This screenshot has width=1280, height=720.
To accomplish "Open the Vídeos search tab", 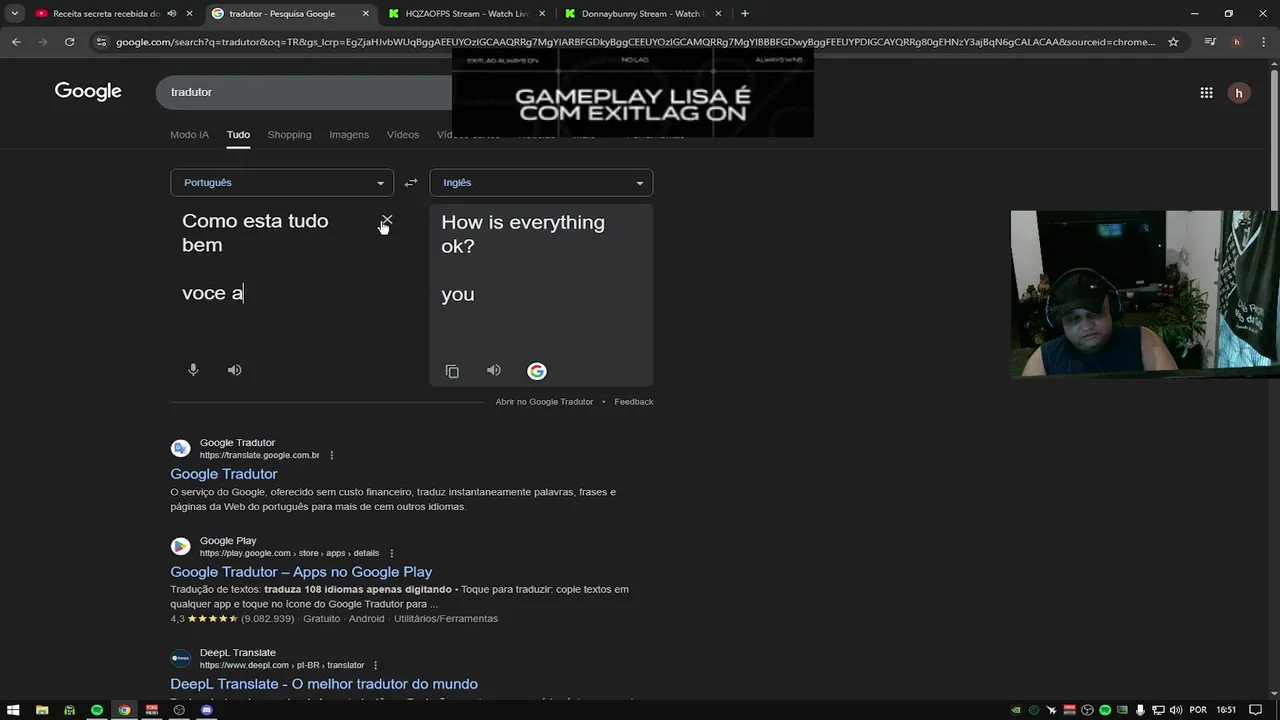I will pyautogui.click(x=403, y=135).
